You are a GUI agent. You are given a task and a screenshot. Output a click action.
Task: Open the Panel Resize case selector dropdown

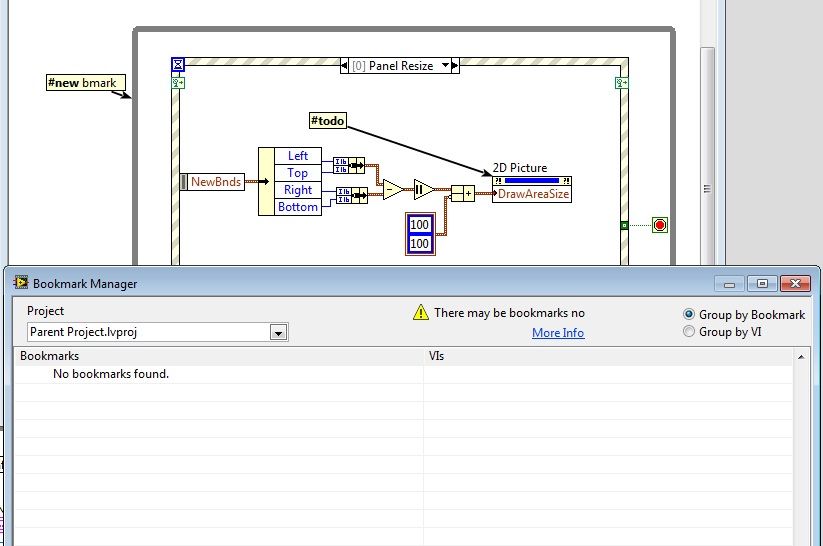pos(446,66)
